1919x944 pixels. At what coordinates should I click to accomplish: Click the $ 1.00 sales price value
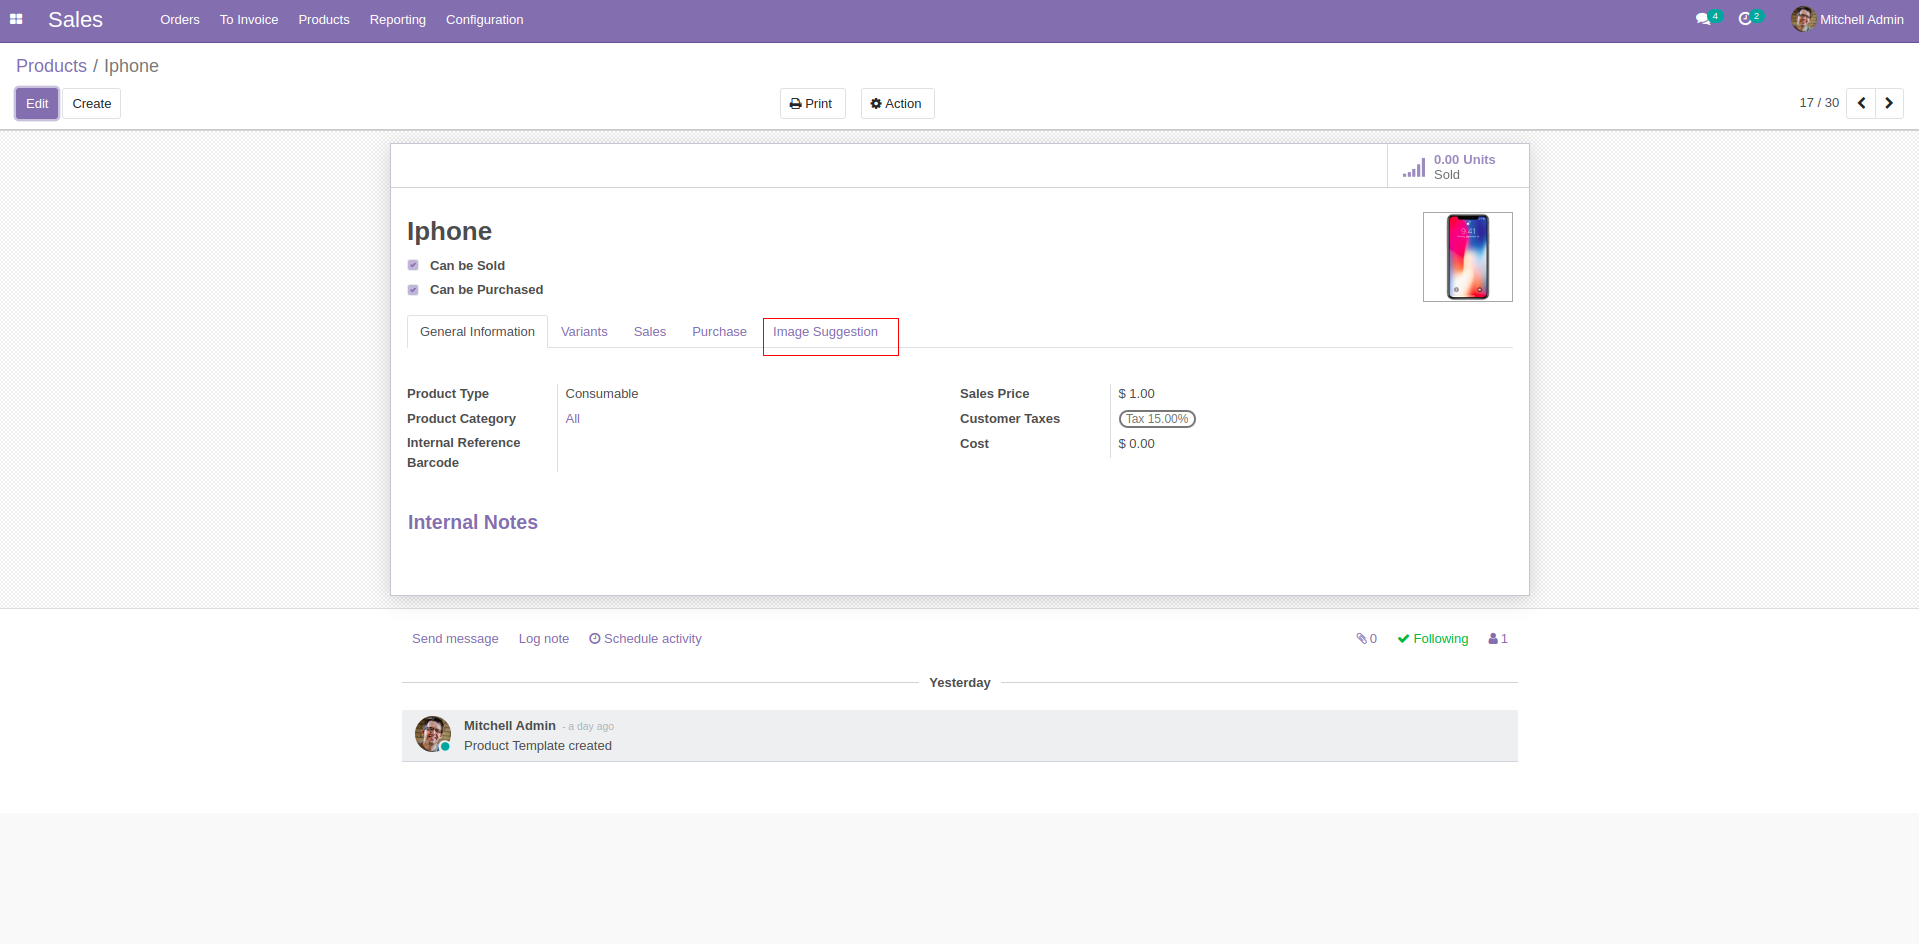click(x=1136, y=394)
